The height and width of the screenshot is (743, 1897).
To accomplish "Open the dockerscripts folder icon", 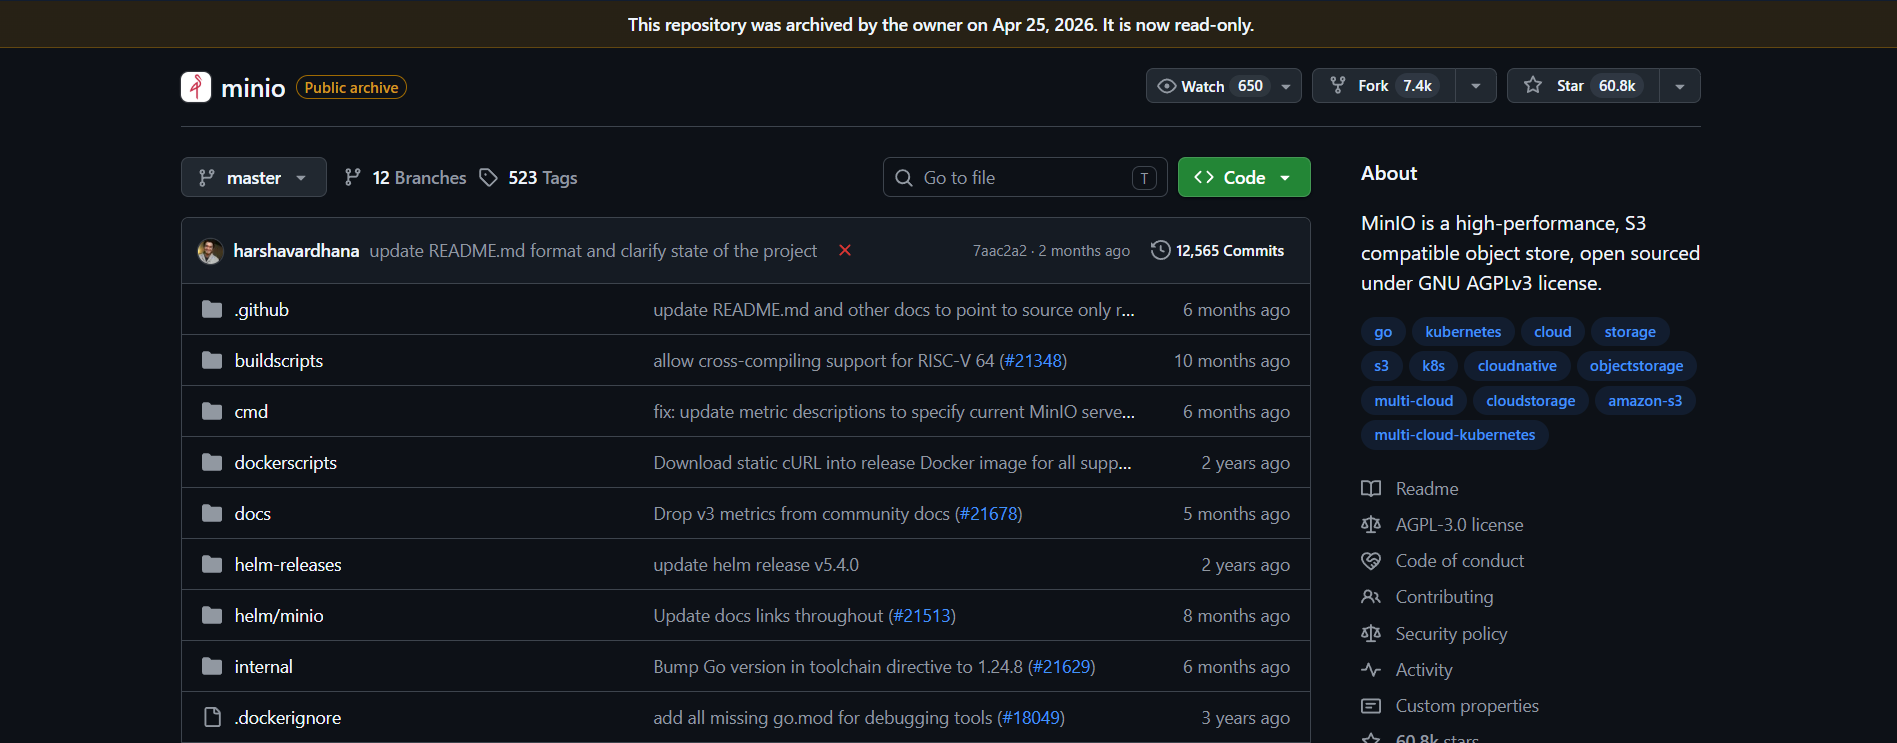I will point(212,462).
